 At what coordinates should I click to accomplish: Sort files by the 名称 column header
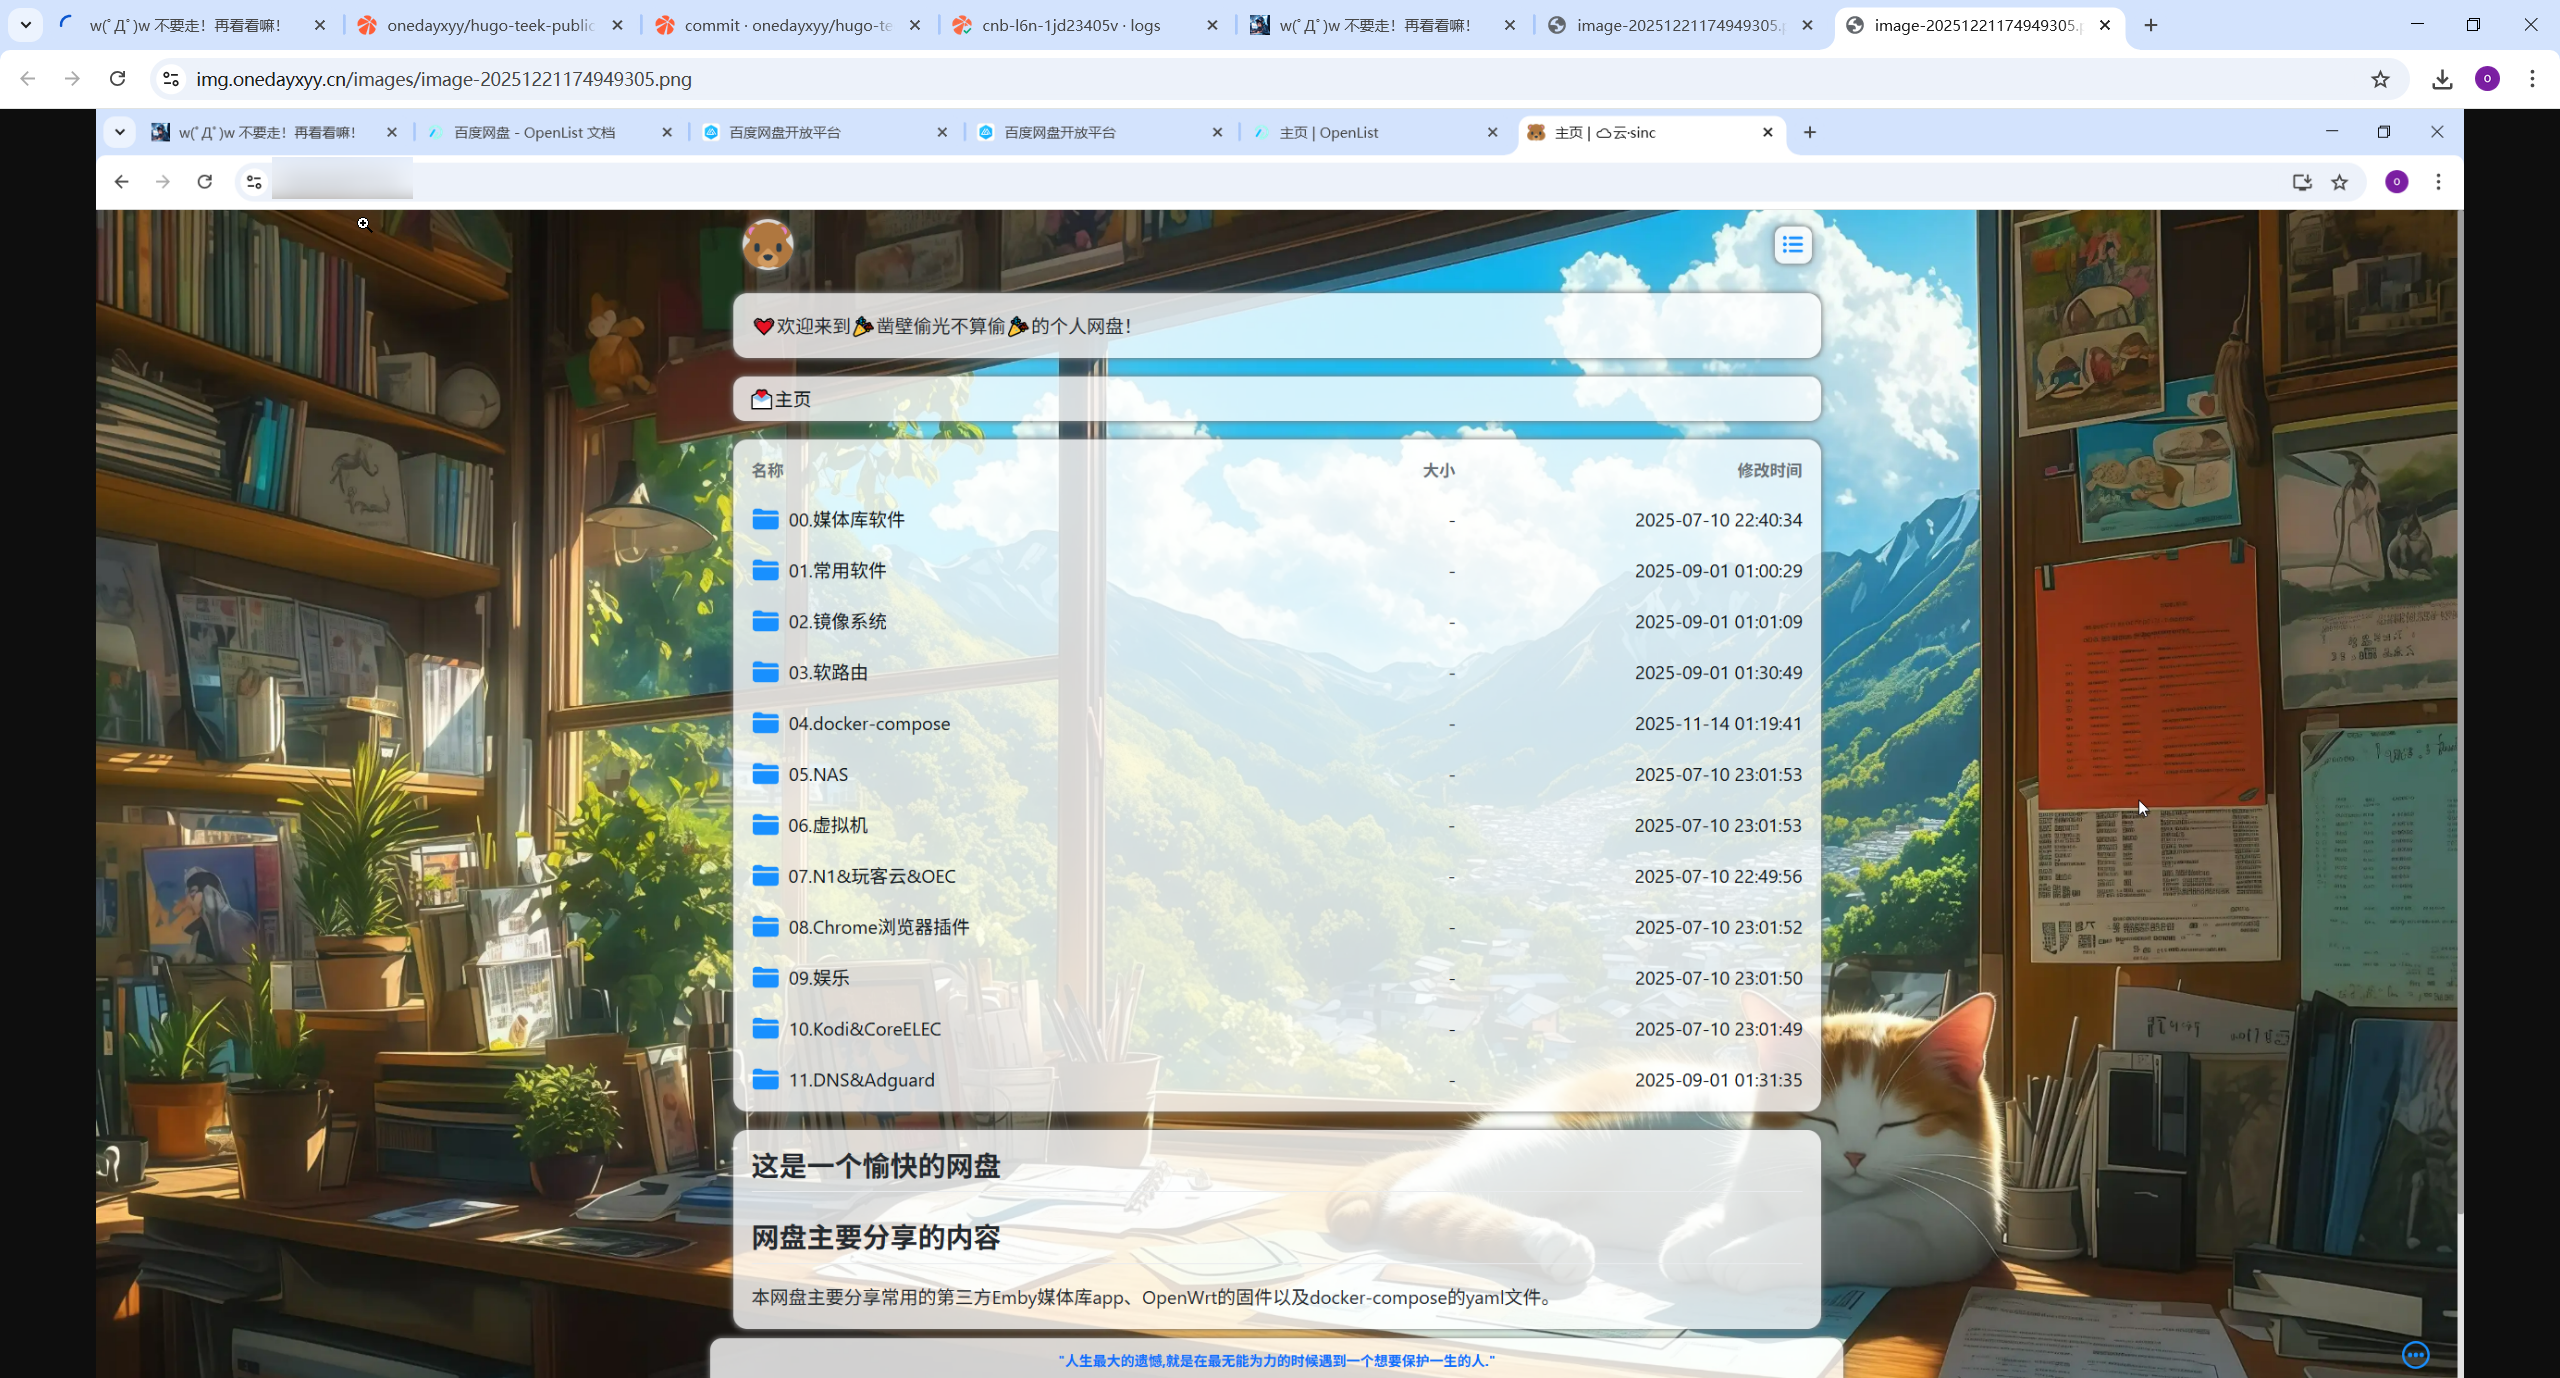(767, 470)
